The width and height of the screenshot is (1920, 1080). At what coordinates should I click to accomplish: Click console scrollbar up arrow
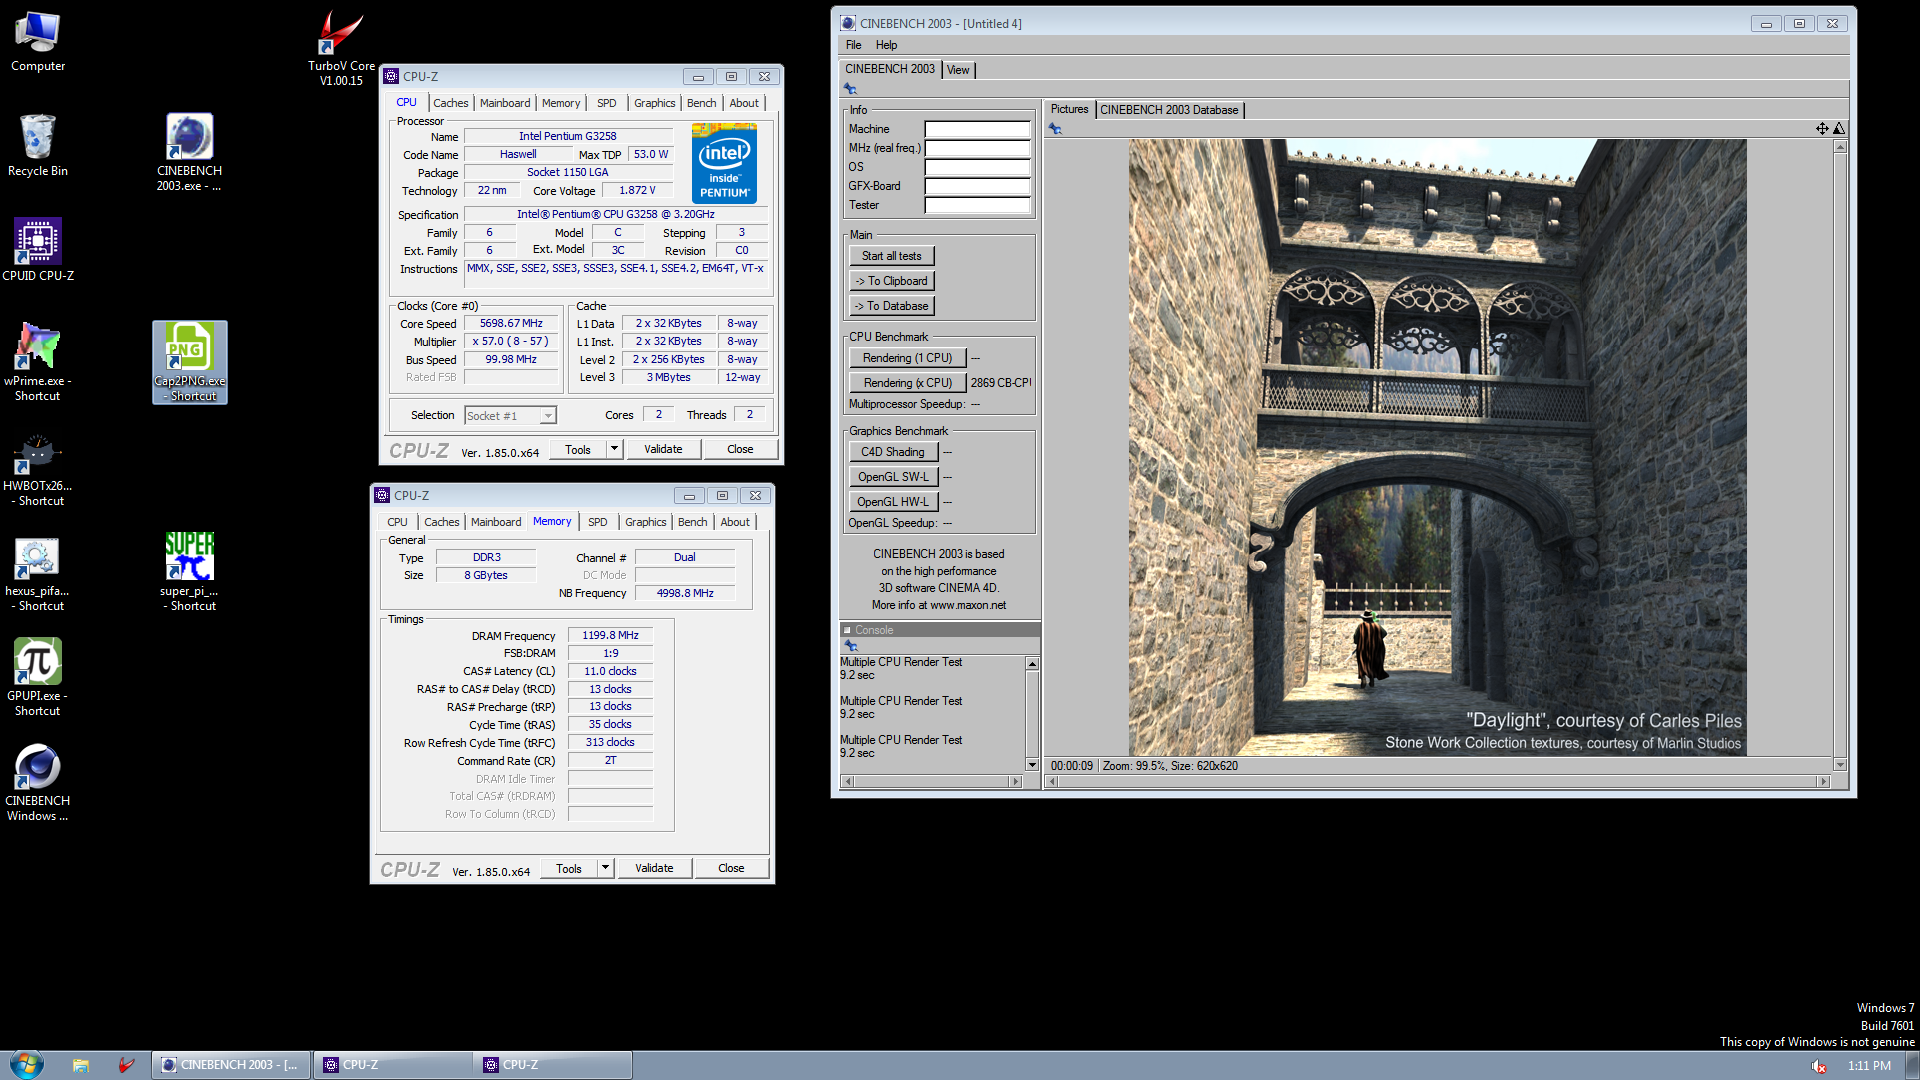1032,664
